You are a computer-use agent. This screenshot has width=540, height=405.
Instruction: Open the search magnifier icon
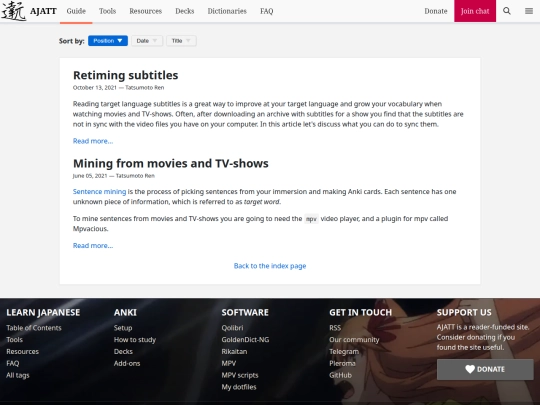point(507,11)
